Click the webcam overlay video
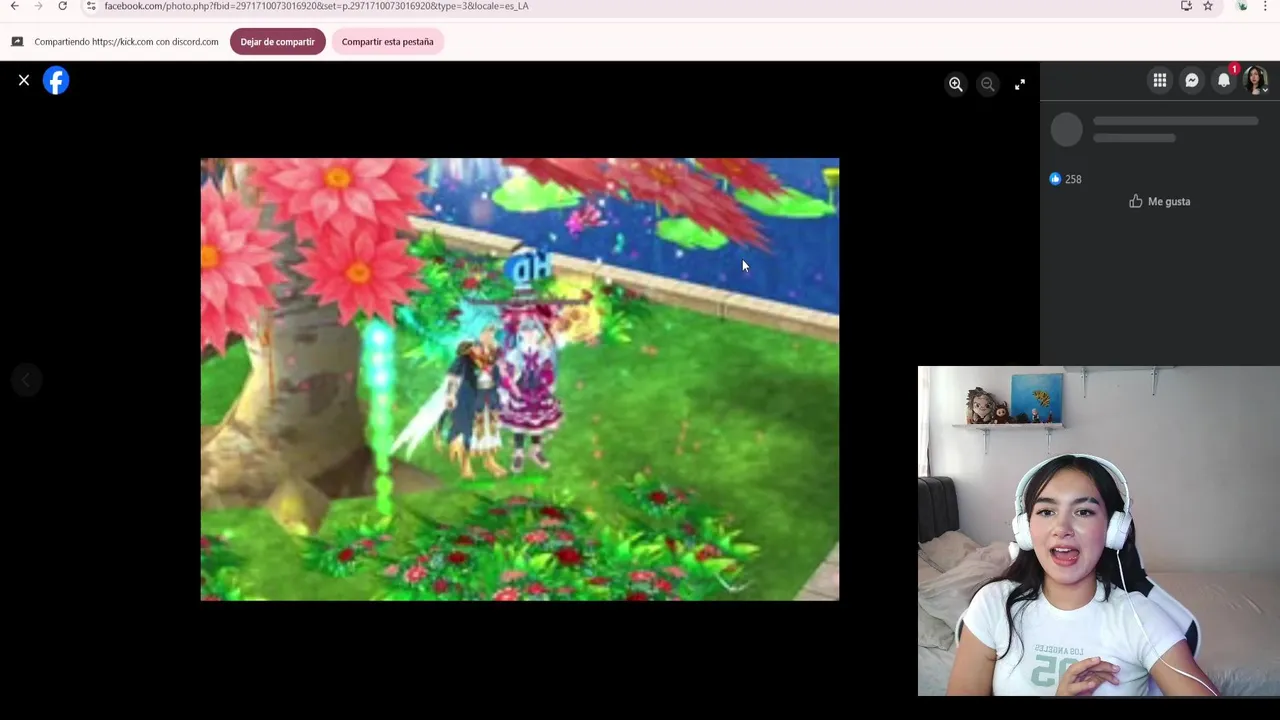 coord(1099,531)
